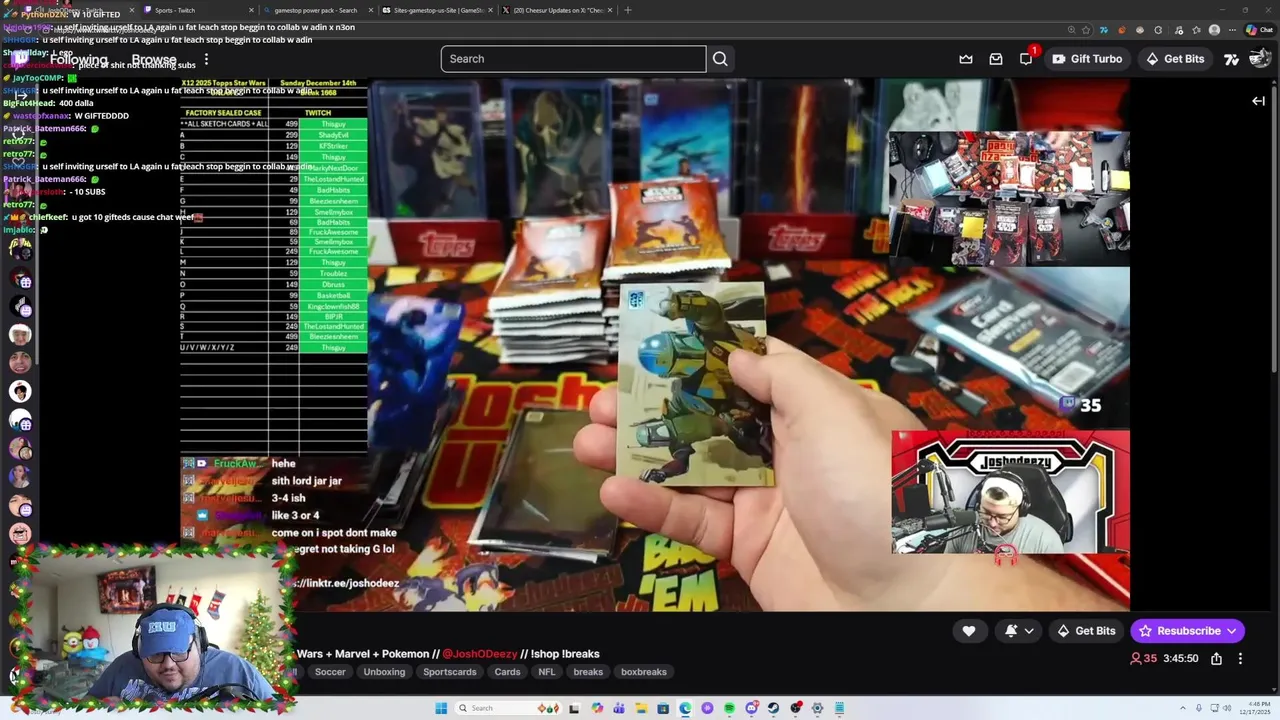
Task: Click the stream uptime 3:45:50
Action: pos(1181,658)
